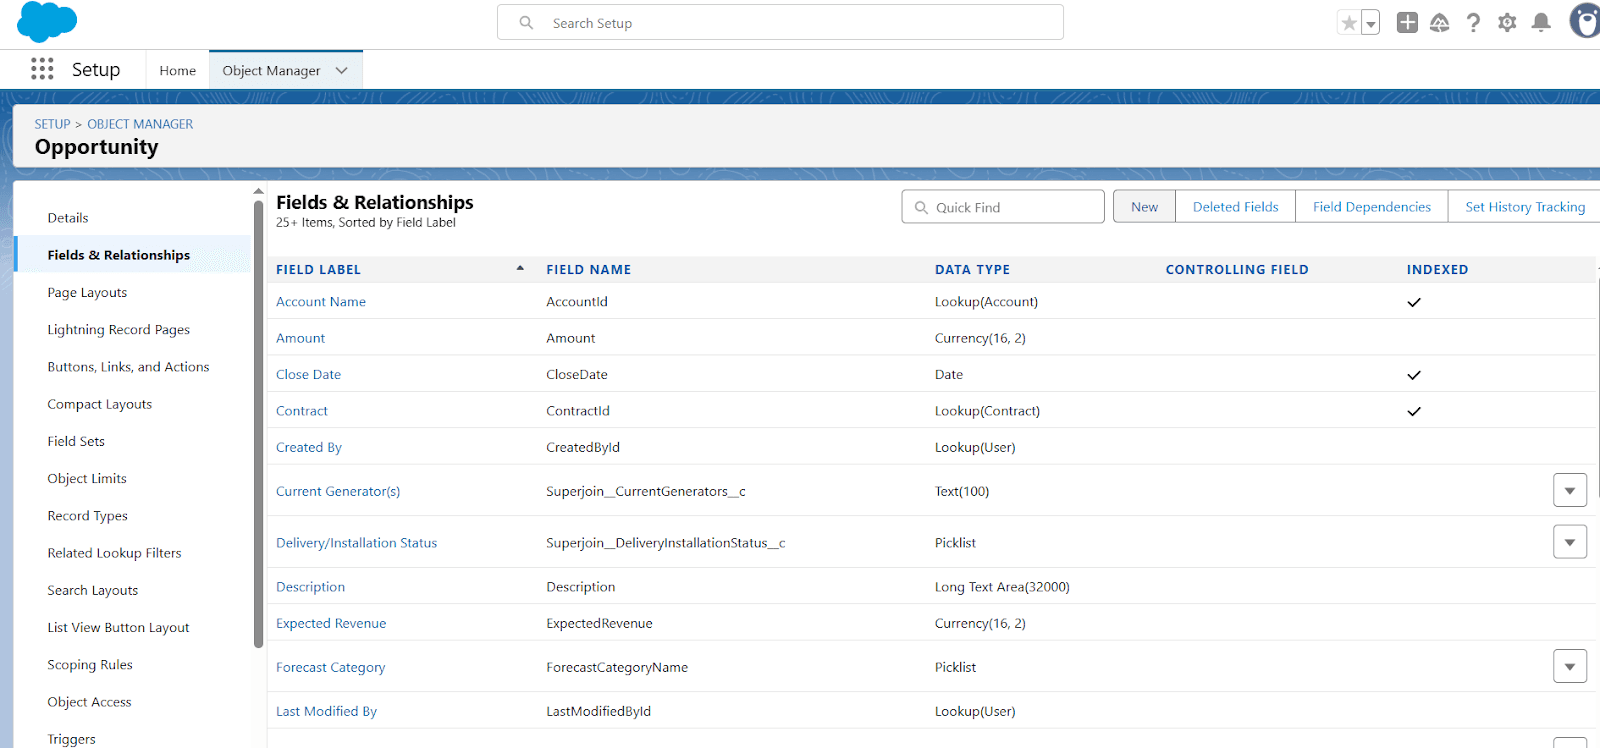
Task: Open the user profile avatar
Action: [x=1585, y=21]
